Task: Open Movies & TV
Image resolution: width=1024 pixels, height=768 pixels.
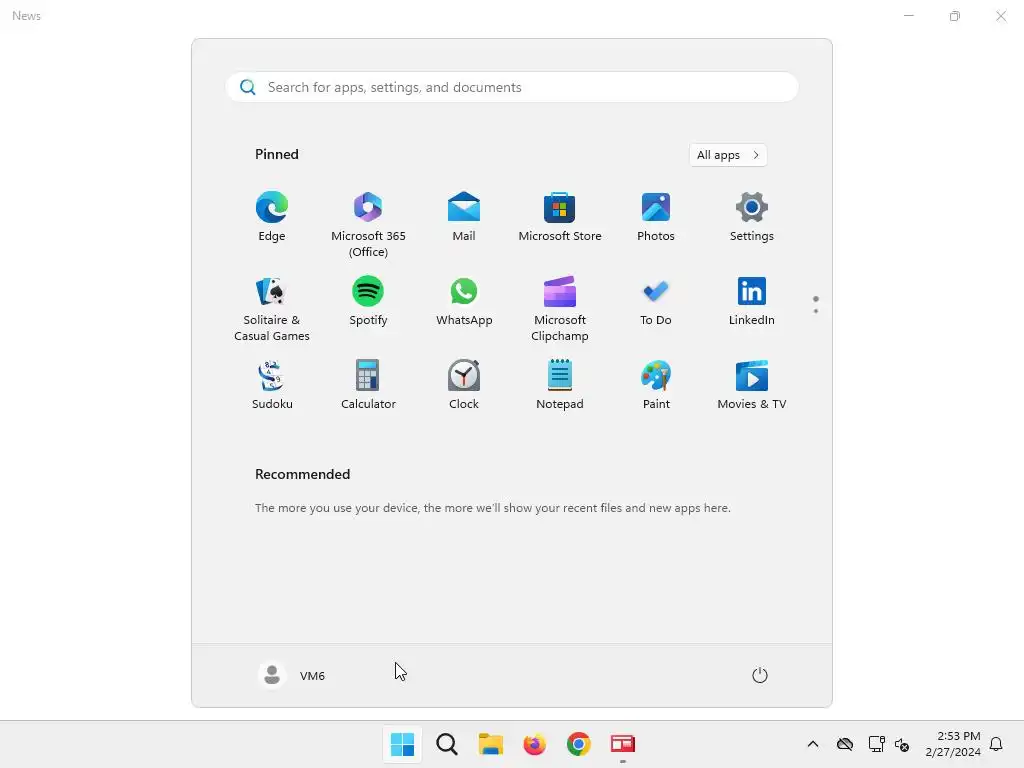Action: 752,385
